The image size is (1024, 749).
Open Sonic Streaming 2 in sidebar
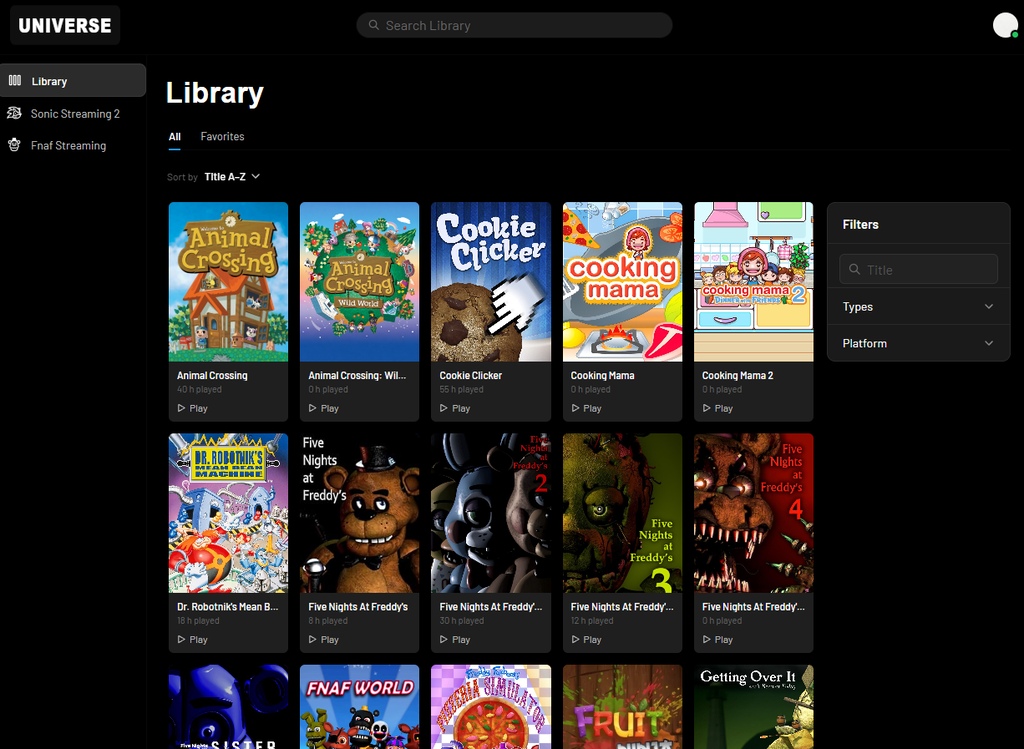[73, 114]
